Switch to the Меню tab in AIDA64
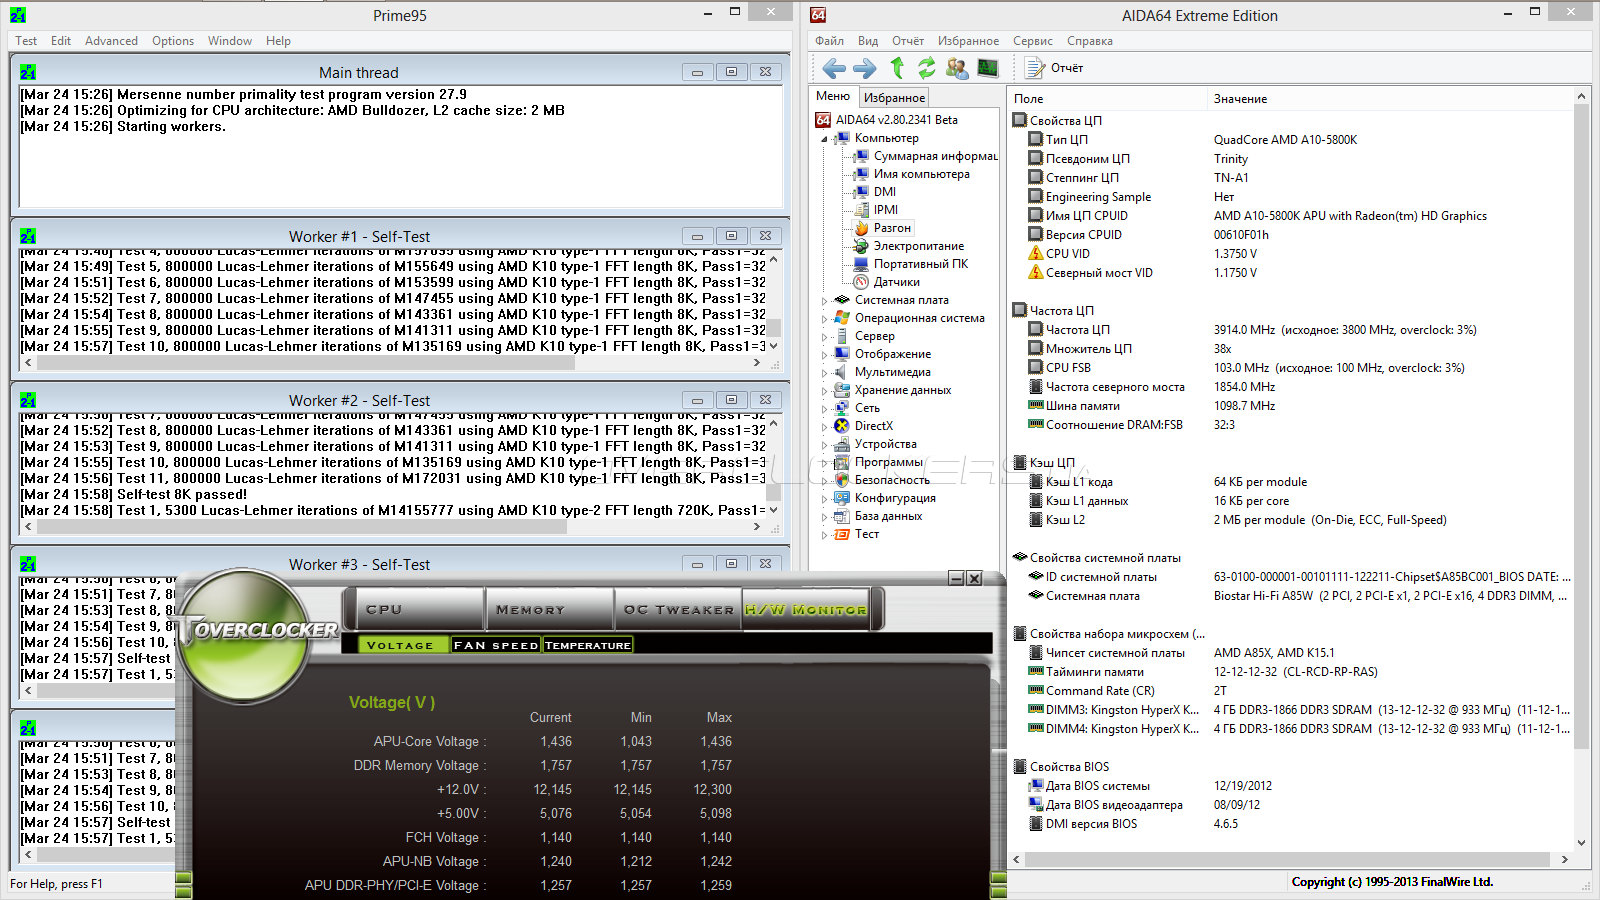The width and height of the screenshot is (1600, 900). tap(833, 97)
